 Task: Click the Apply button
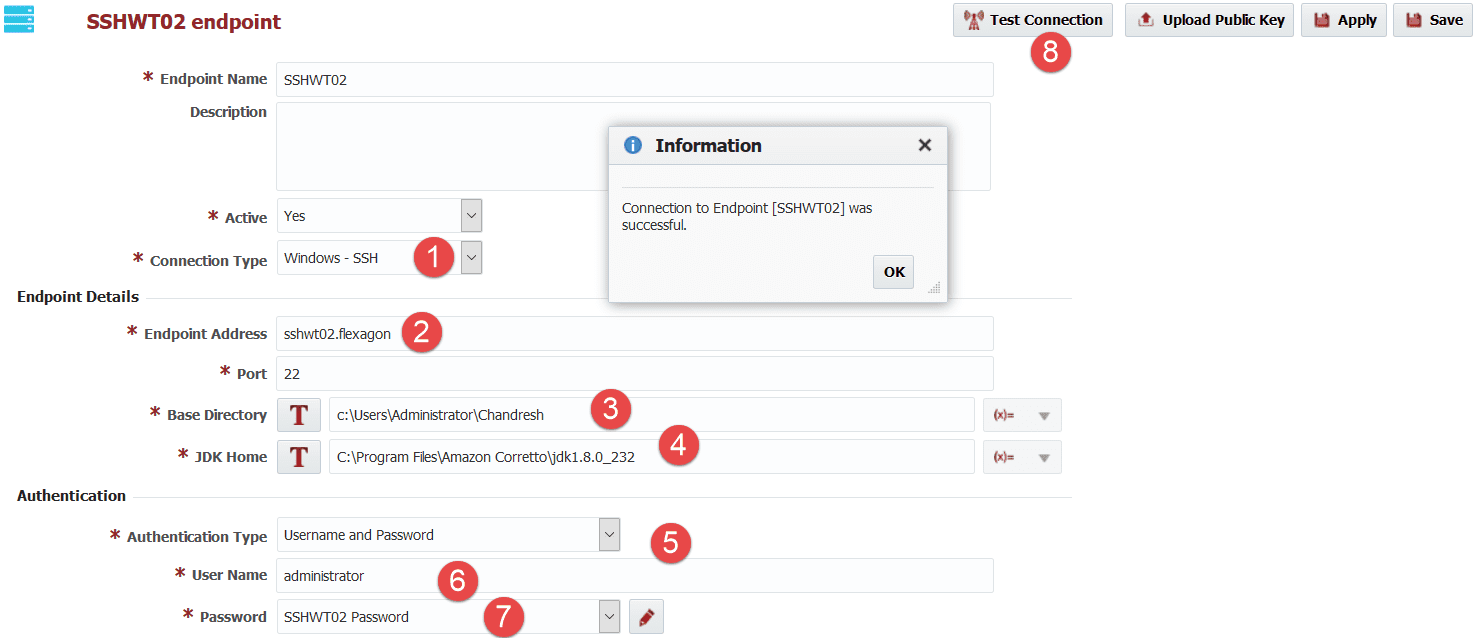pos(1345,20)
